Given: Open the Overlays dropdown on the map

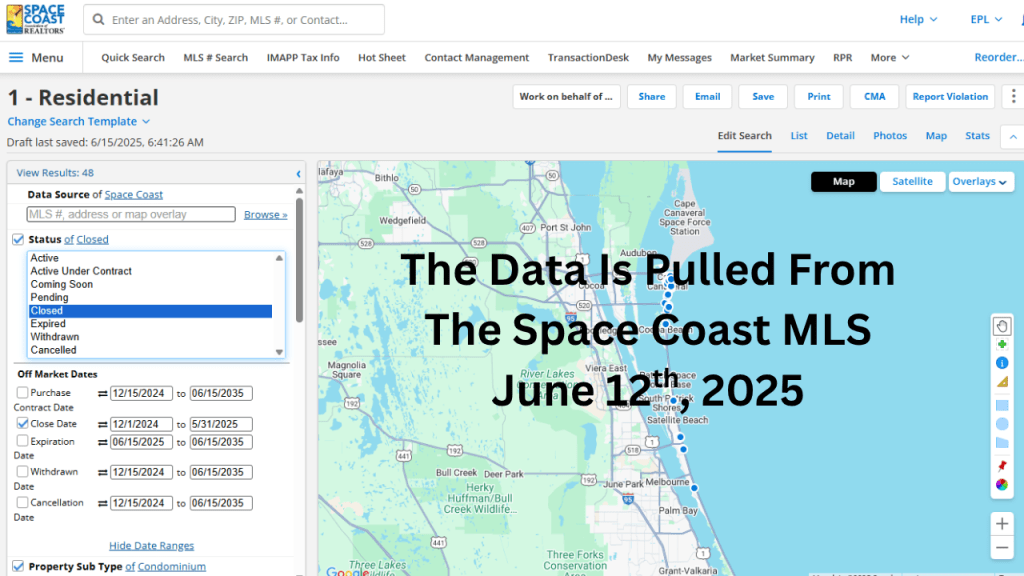Looking at the screenshot, I should click(x=981, y=181).
